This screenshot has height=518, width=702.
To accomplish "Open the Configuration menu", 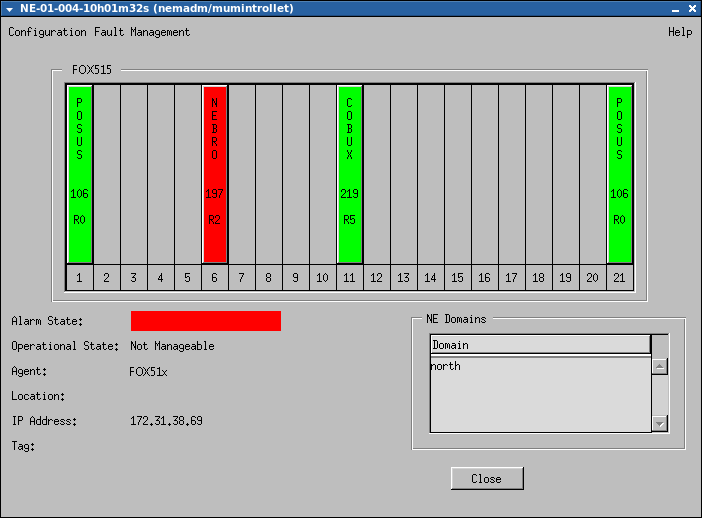I will pos(47,32).
